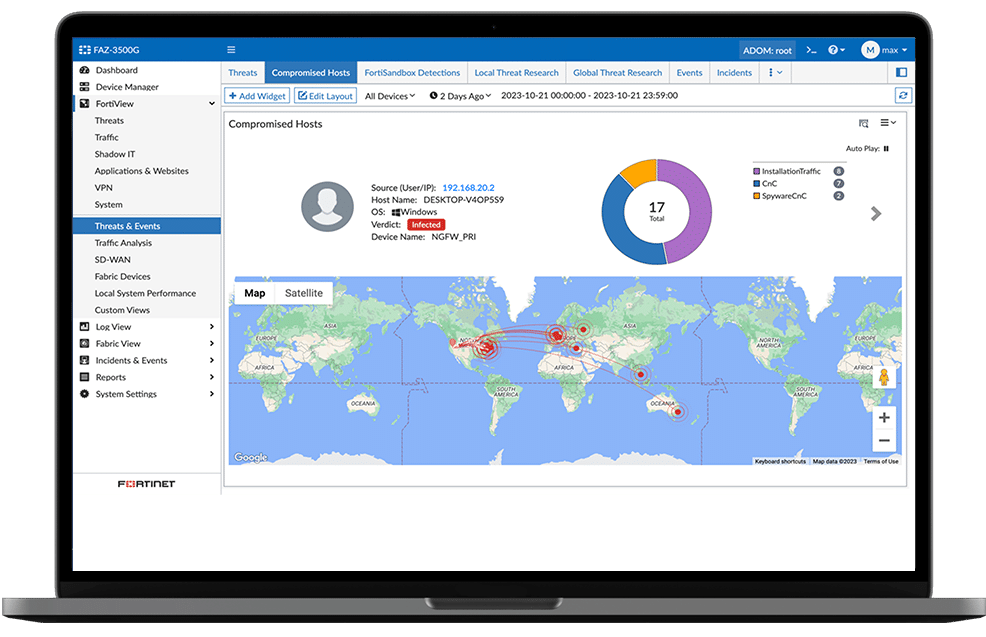Switch to the FortiSandbox Detections tab

414,72
